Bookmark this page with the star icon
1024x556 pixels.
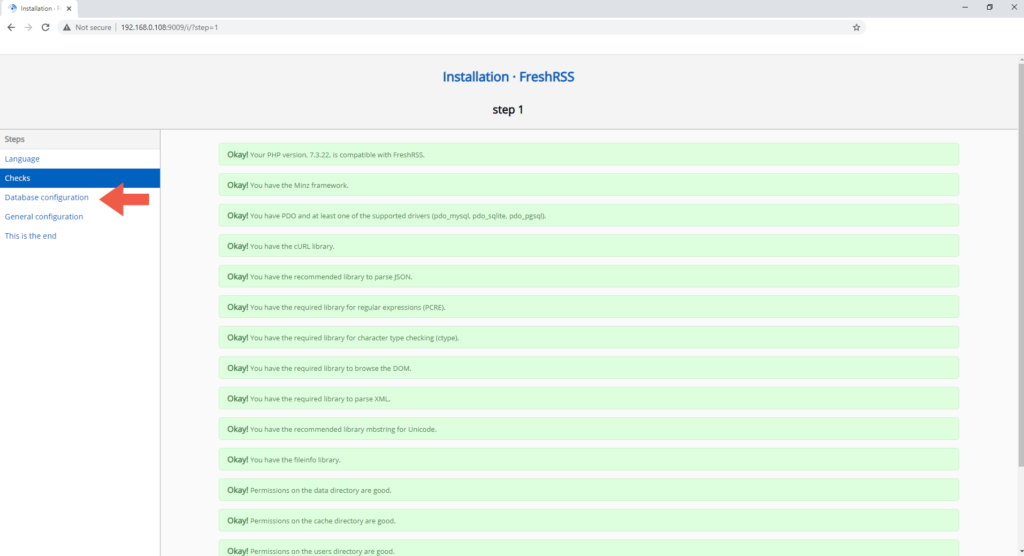[856, 27]
